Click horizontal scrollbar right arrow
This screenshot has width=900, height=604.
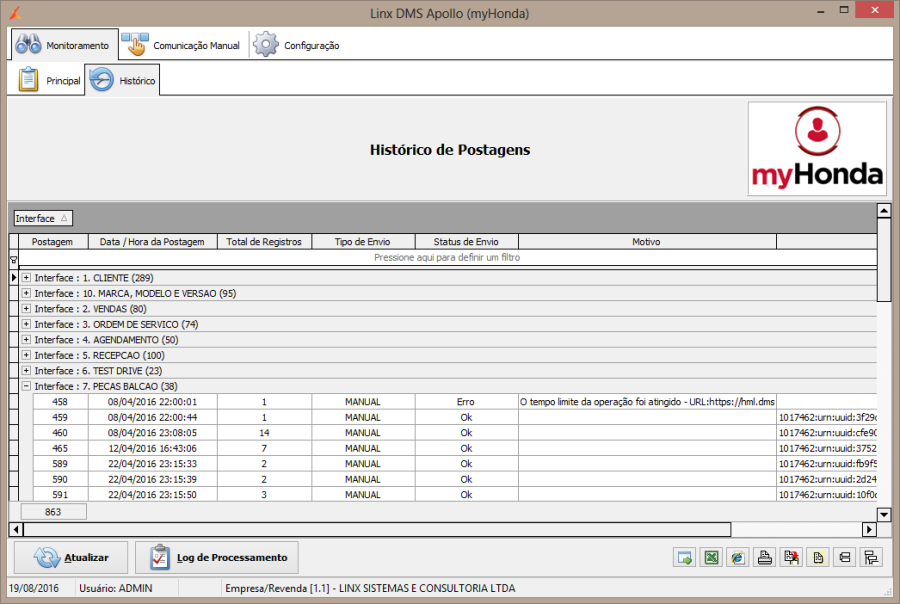pyautogui.click(x=869, y=529)
